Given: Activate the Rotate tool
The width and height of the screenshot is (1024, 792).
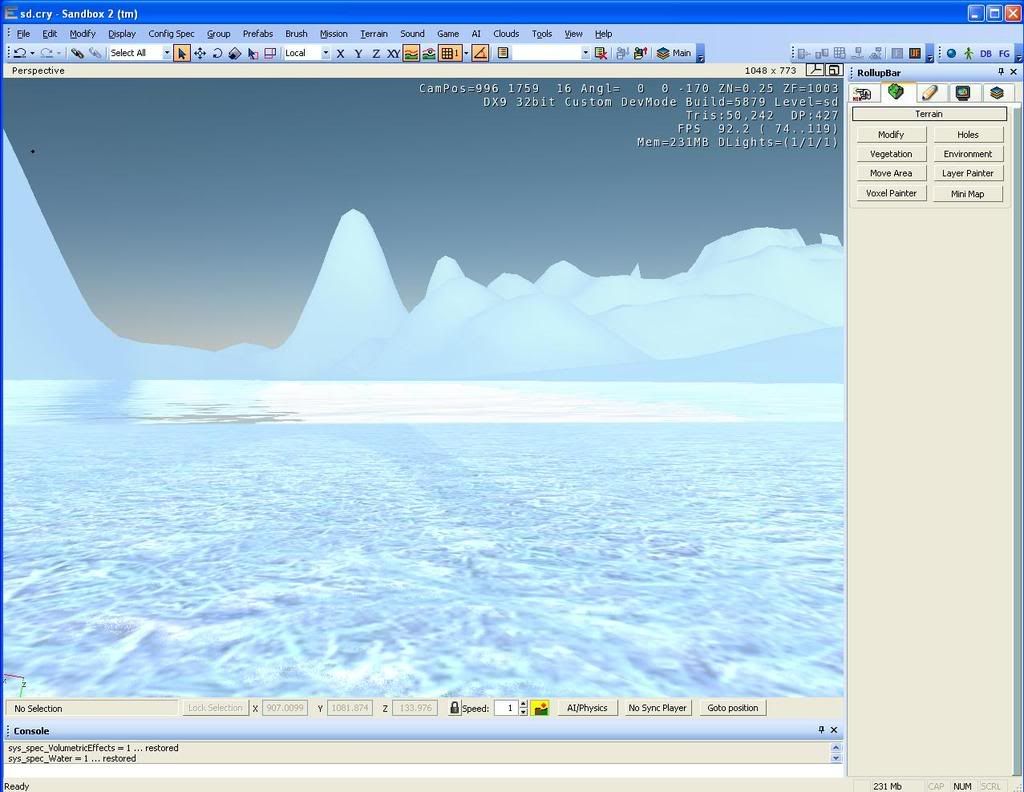Looking at the screenshot, I should click(x=217, y=53).
